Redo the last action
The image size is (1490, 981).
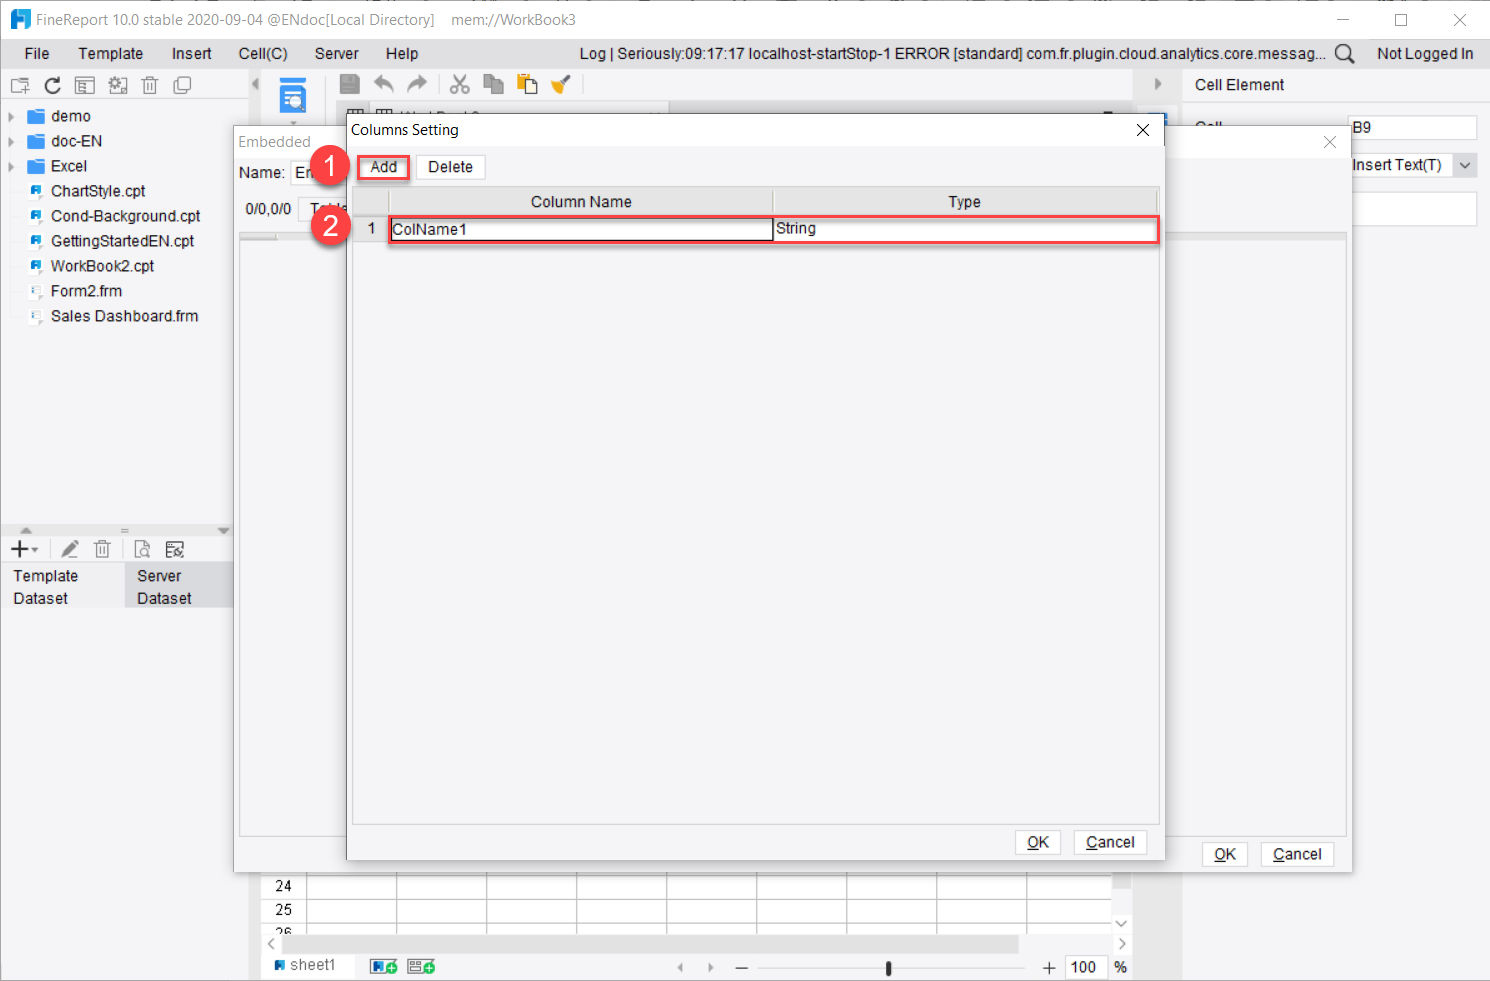pyautogui.click(x=417, y=84)
